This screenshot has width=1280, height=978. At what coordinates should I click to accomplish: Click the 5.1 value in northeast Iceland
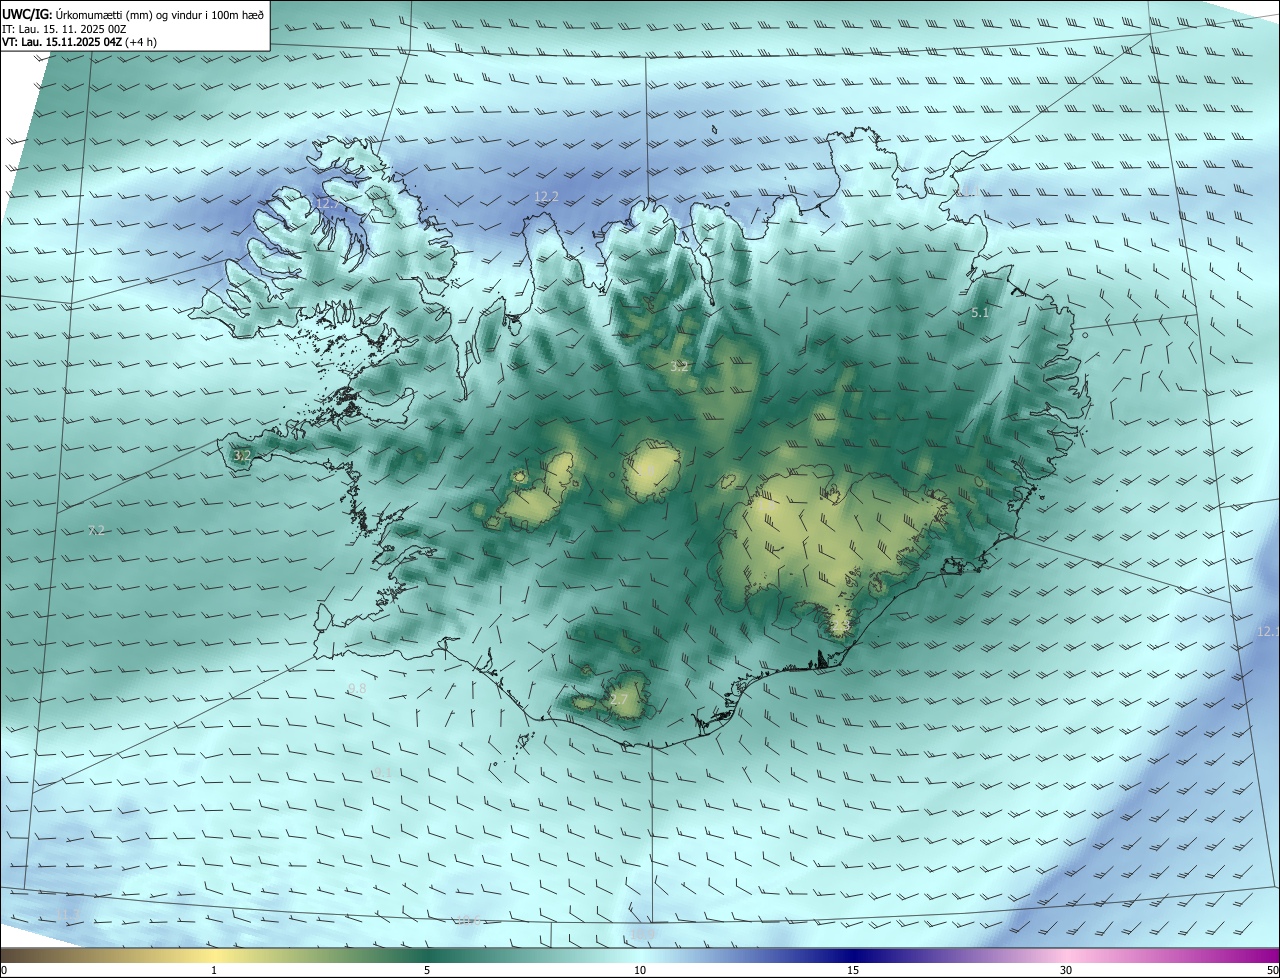click(x=980, y=313)
